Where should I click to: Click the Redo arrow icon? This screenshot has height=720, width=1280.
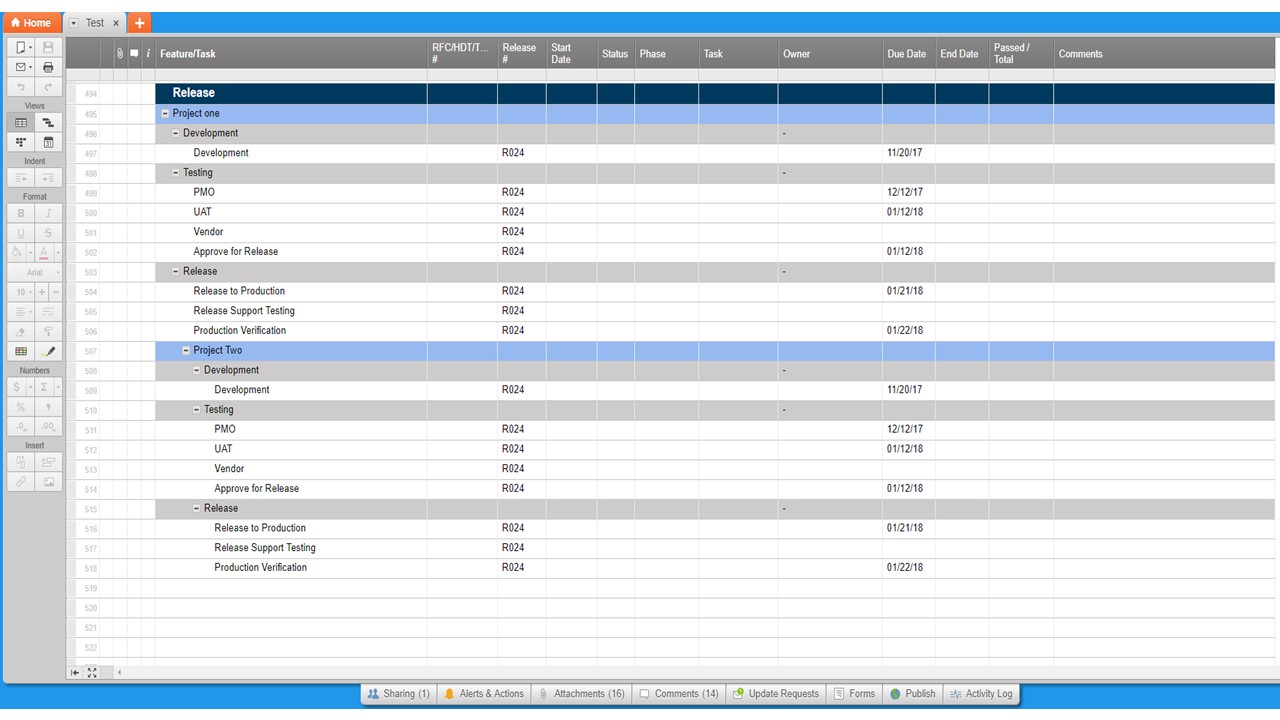[48, 88]
